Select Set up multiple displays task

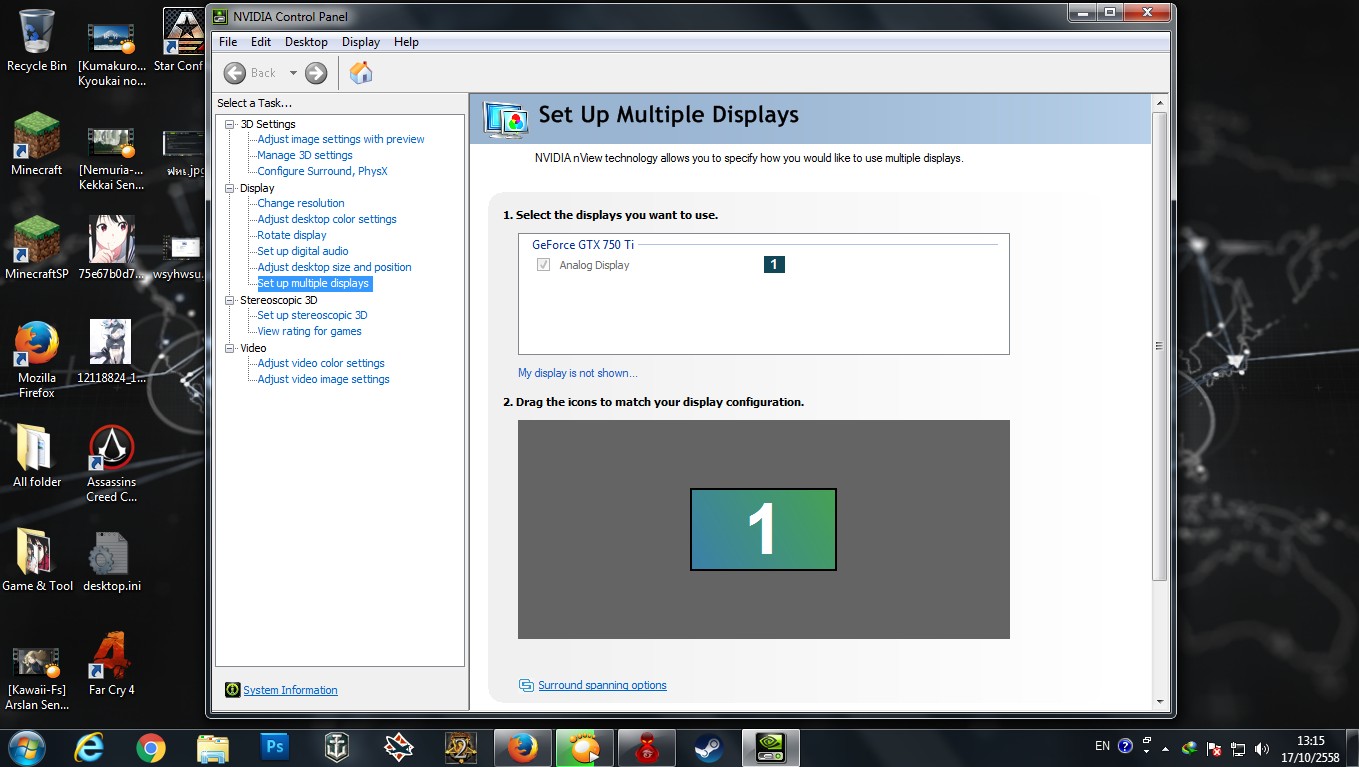314,283
